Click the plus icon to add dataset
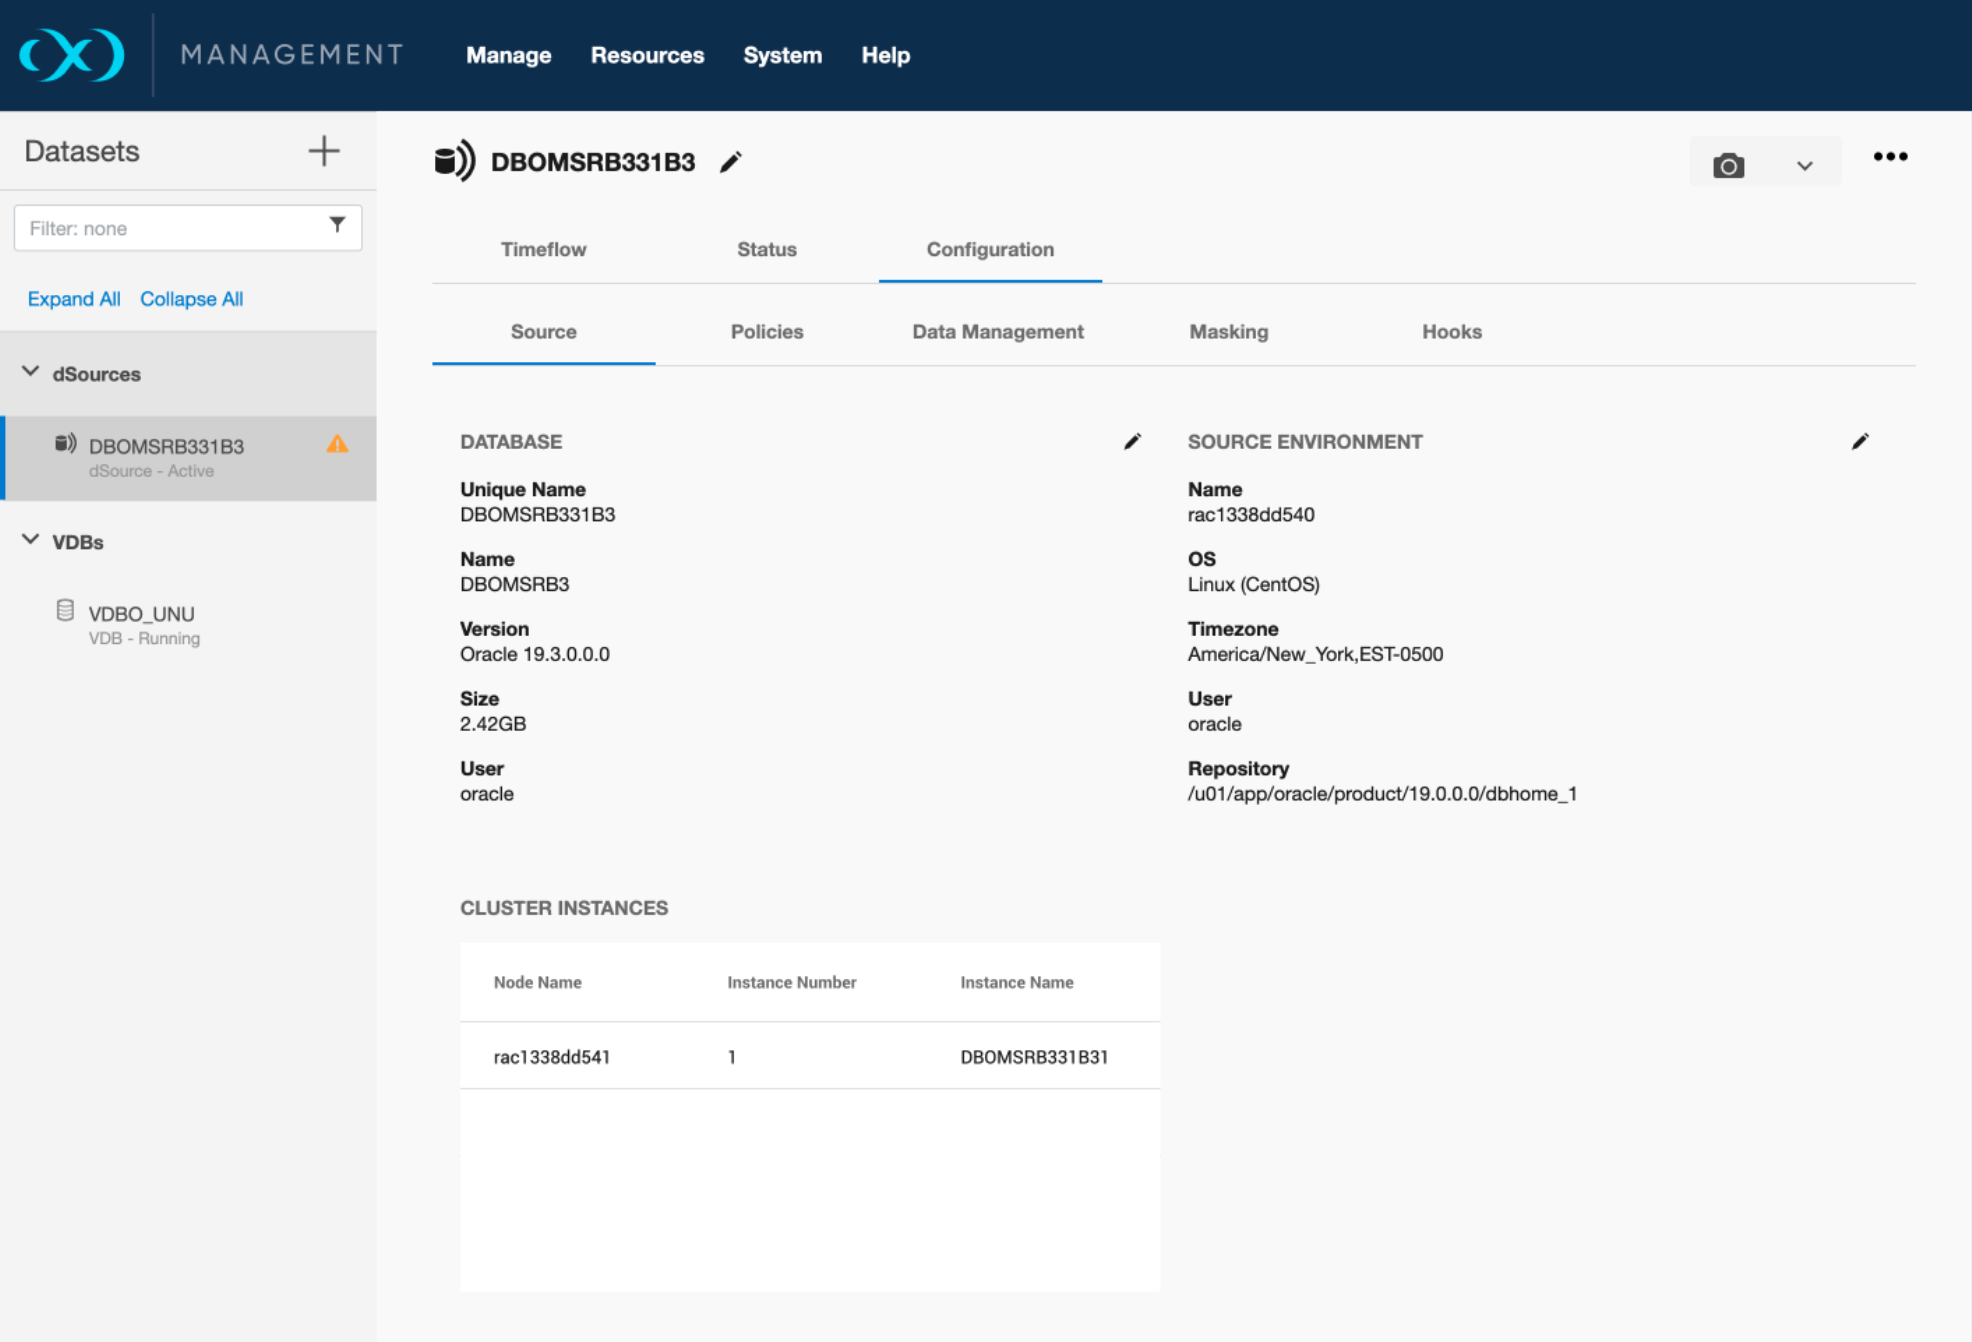This screenshot has height=1342, width=1972. pos(323,151)
